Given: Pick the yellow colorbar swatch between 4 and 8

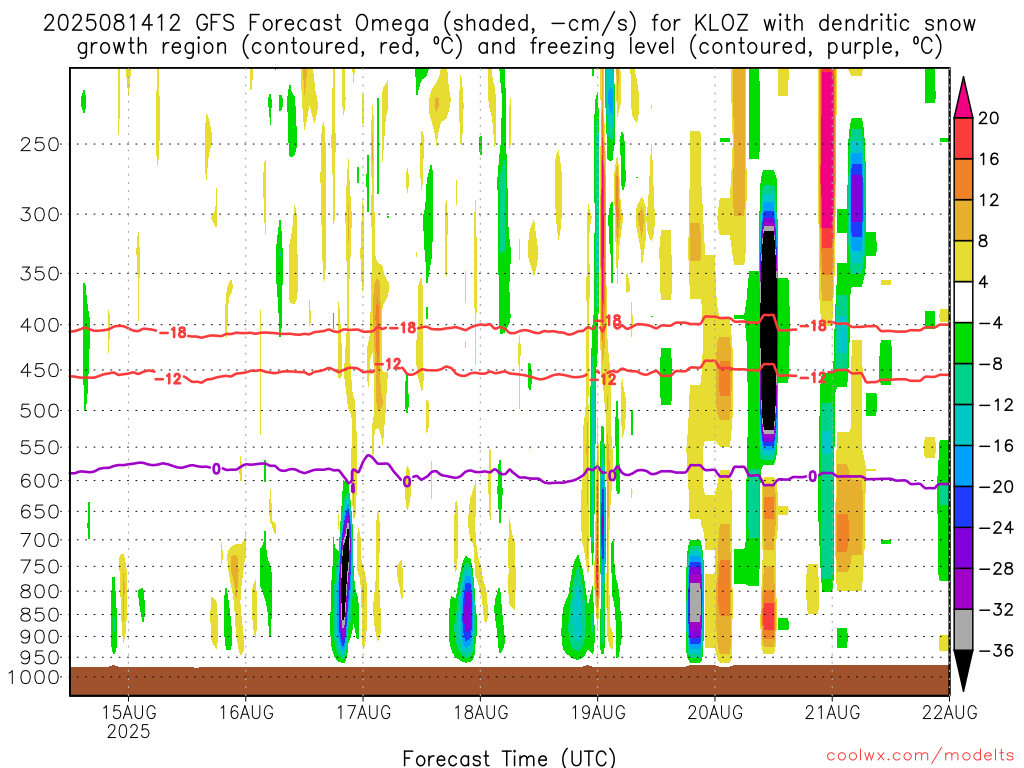Looking at the screenshot, I should click(963, 262).
